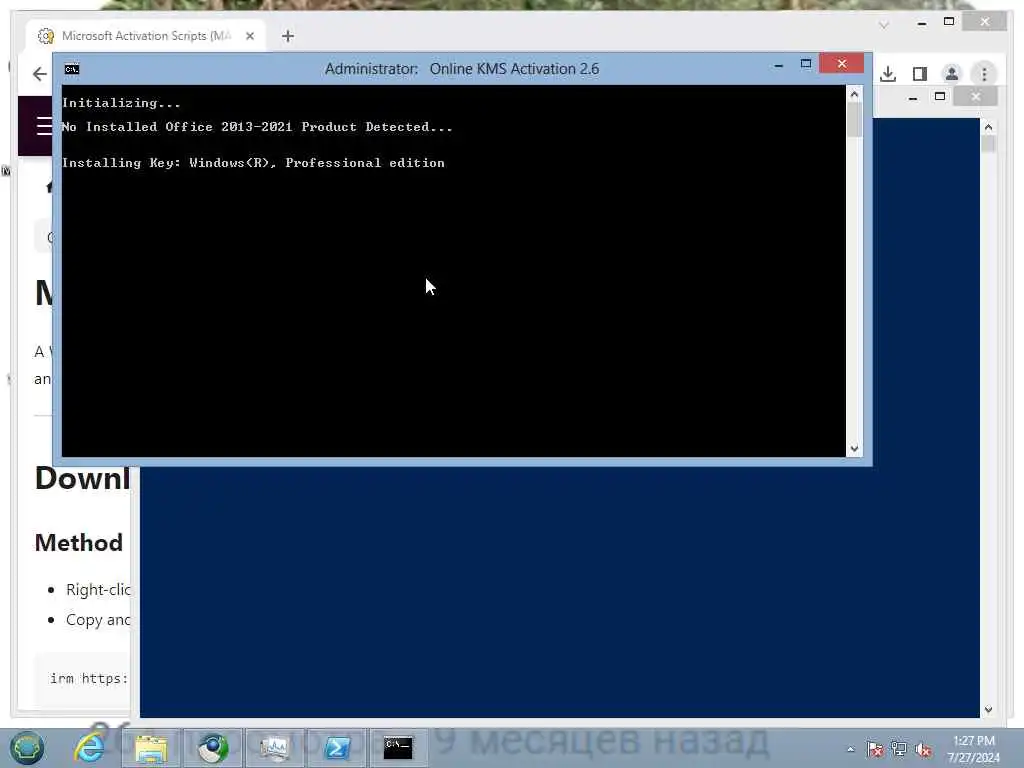Show hidden system tray icons
The height and width of the screenshot is (768, 1024).
click(850, 750)
